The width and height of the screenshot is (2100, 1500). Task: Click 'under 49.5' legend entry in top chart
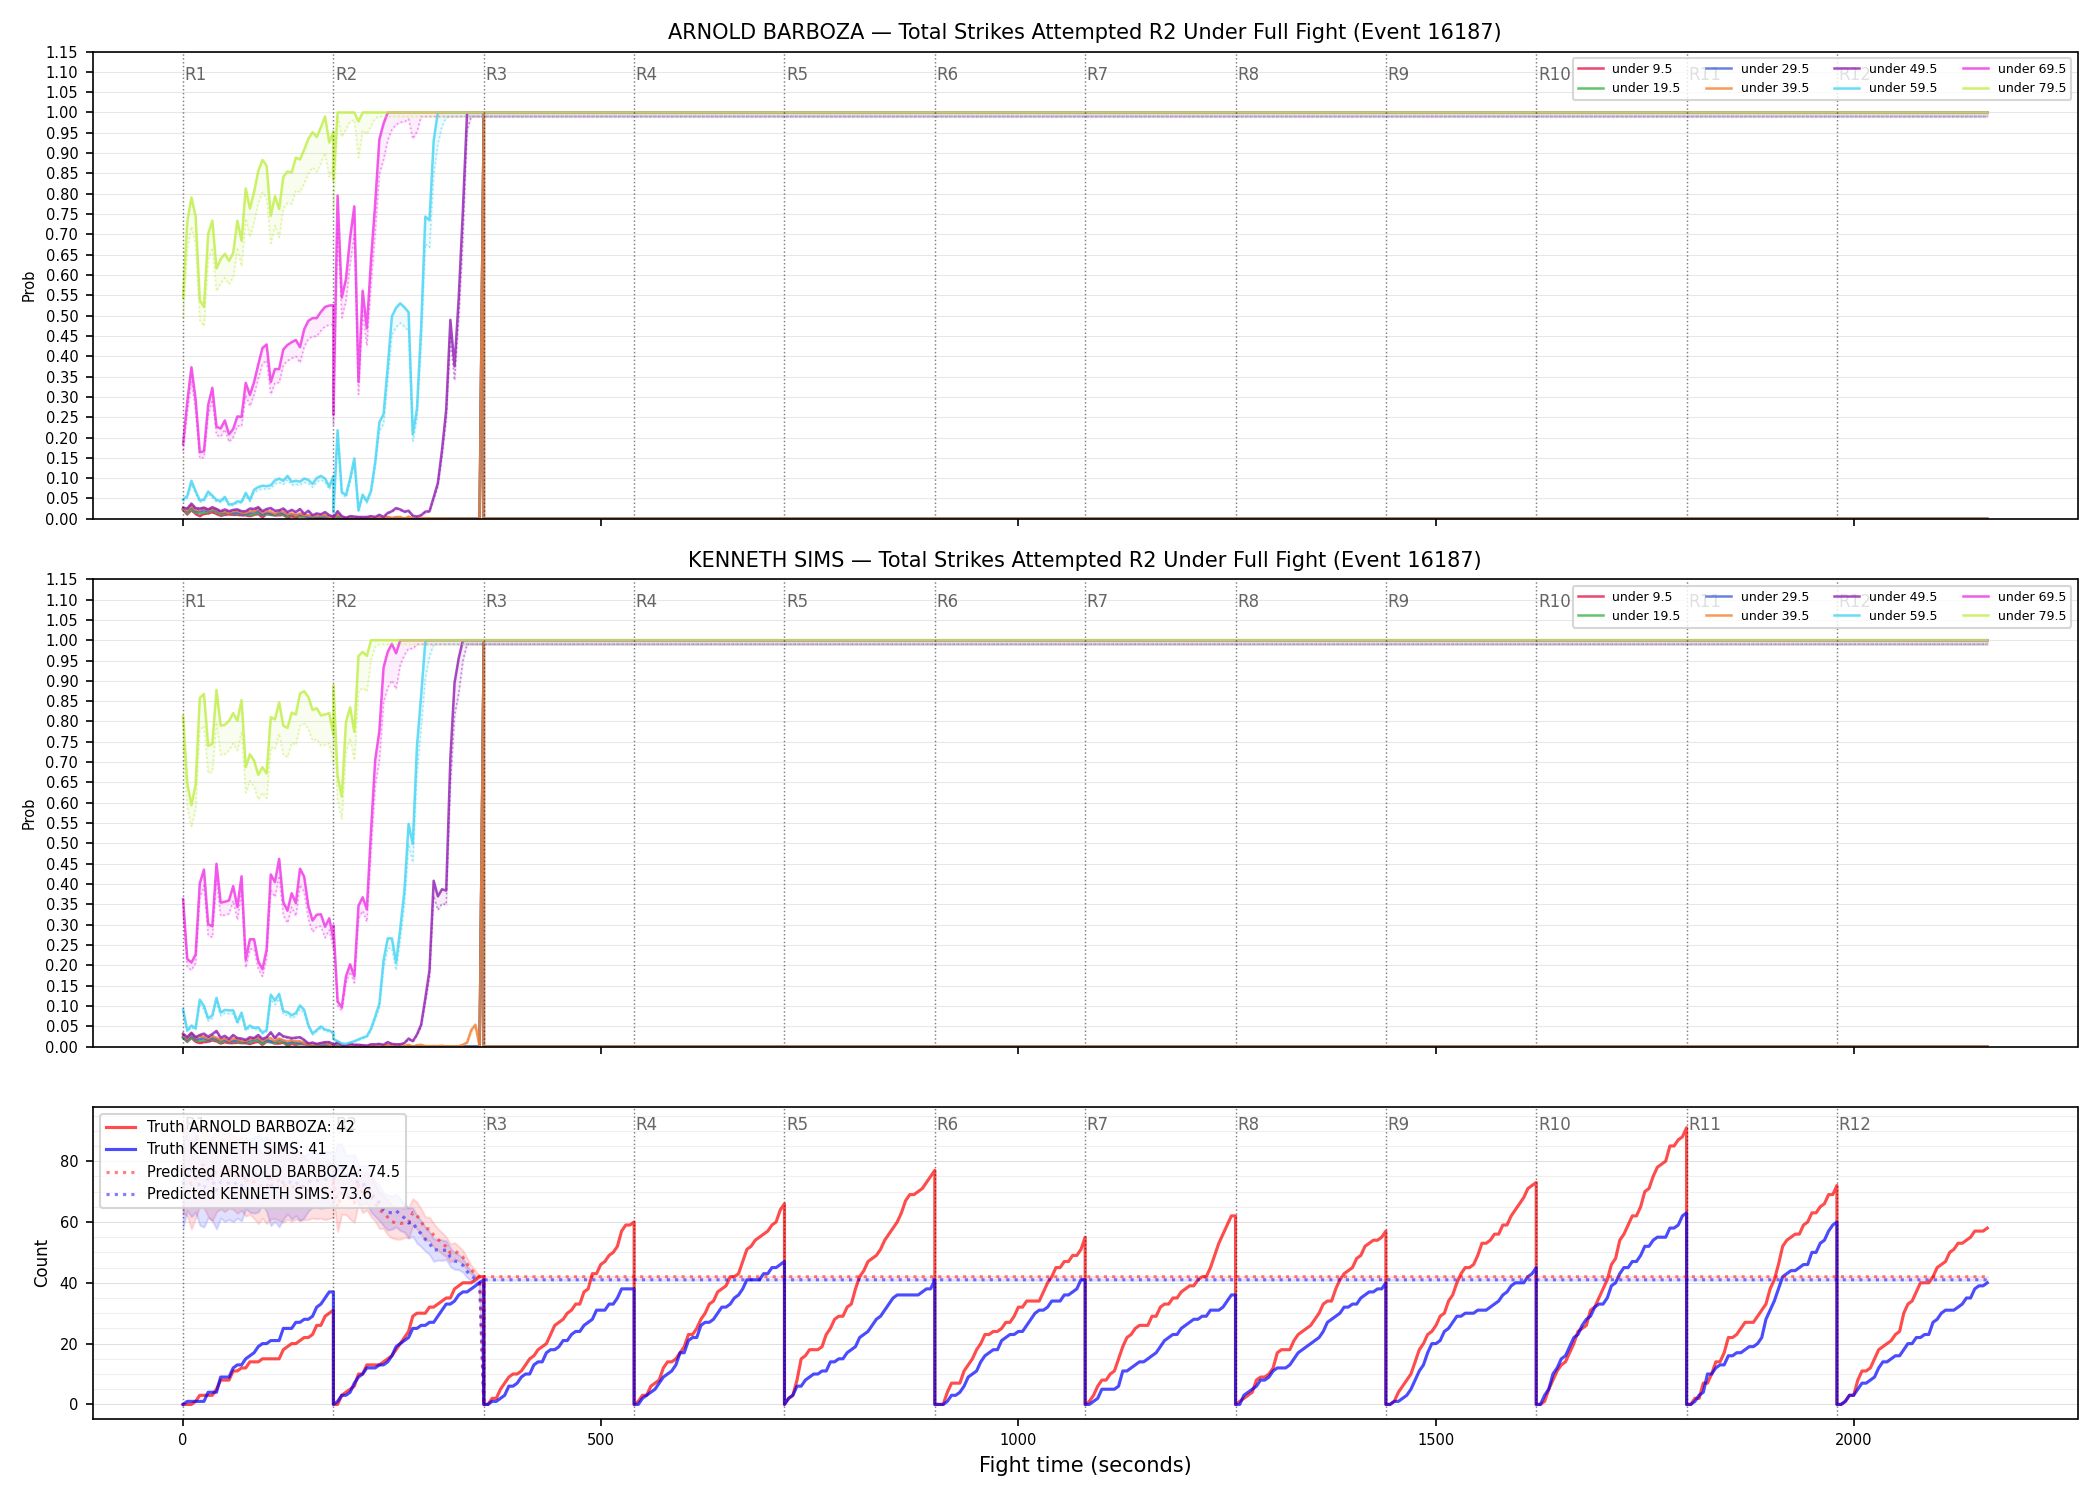pyautogui.click(x=1885, y=69)
